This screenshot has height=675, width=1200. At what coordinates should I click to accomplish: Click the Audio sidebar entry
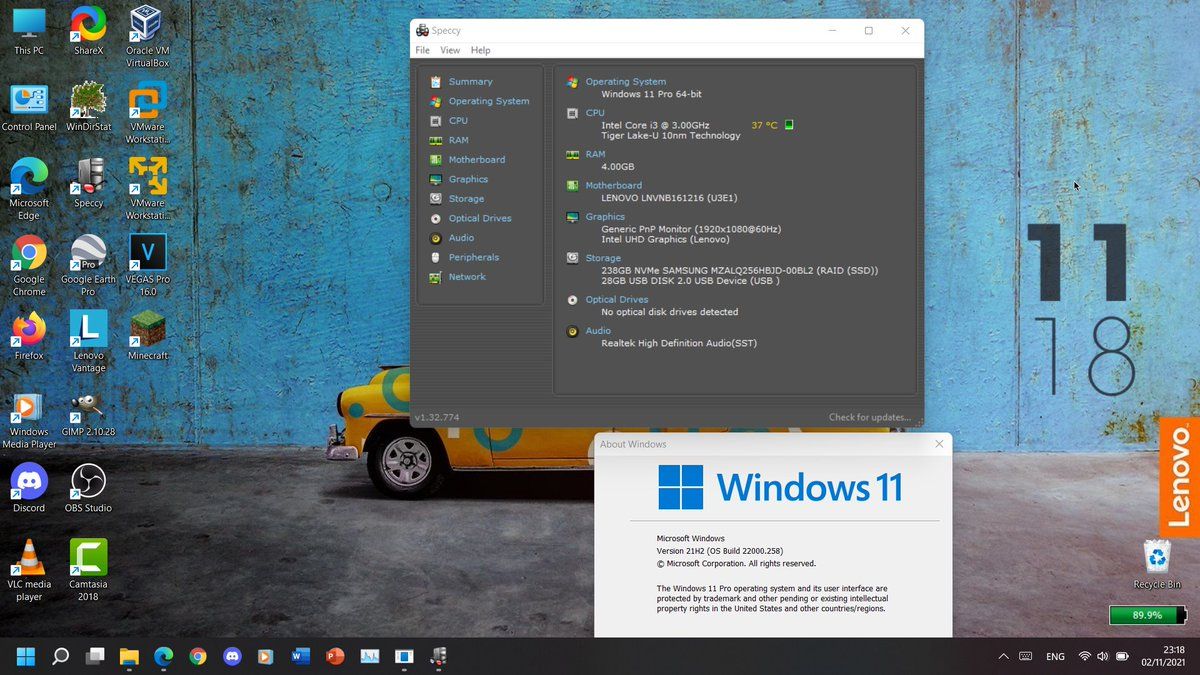point(461,238)
